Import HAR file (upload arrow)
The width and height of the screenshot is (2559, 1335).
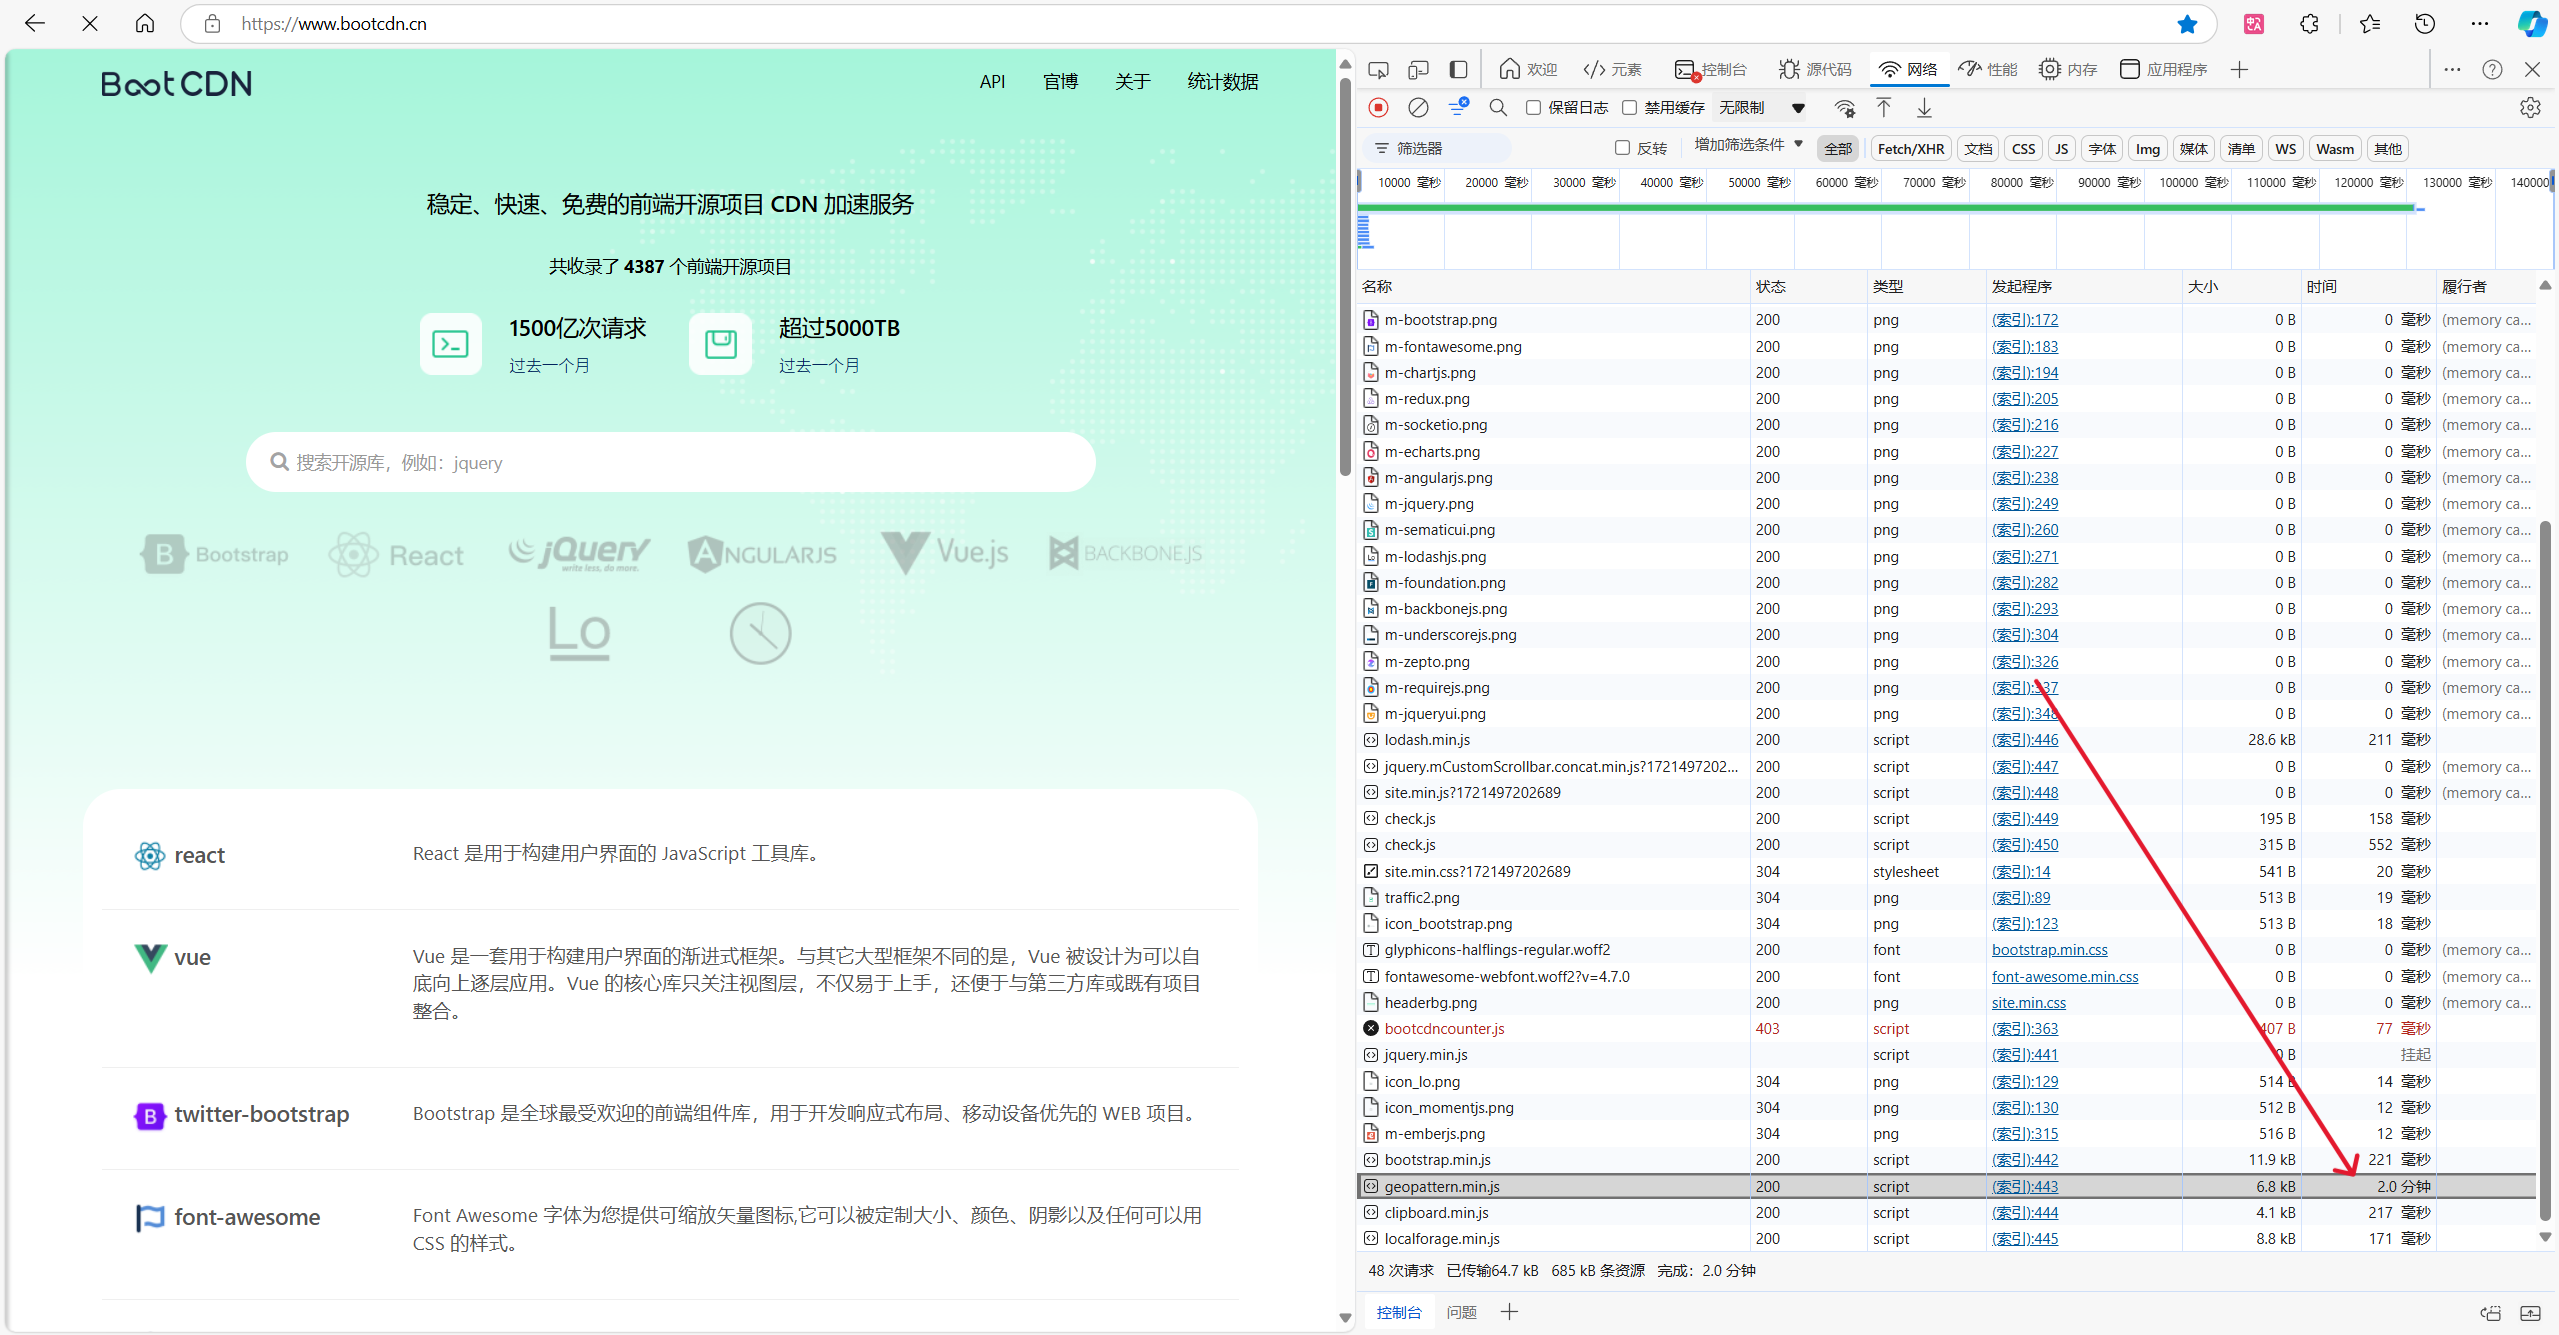click(x=1884, y=108)
